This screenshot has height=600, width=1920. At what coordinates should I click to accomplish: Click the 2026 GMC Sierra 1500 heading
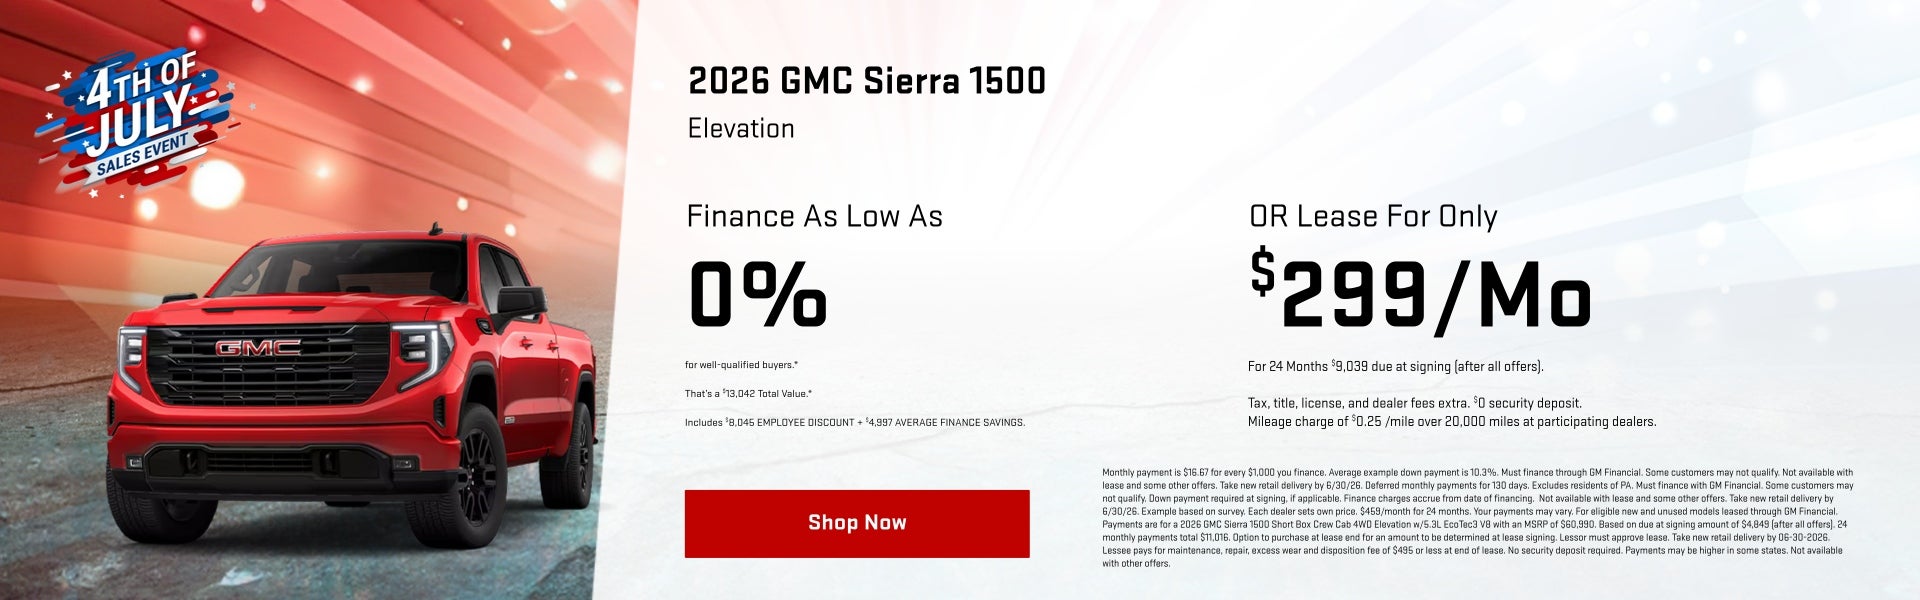coord(867,81)
